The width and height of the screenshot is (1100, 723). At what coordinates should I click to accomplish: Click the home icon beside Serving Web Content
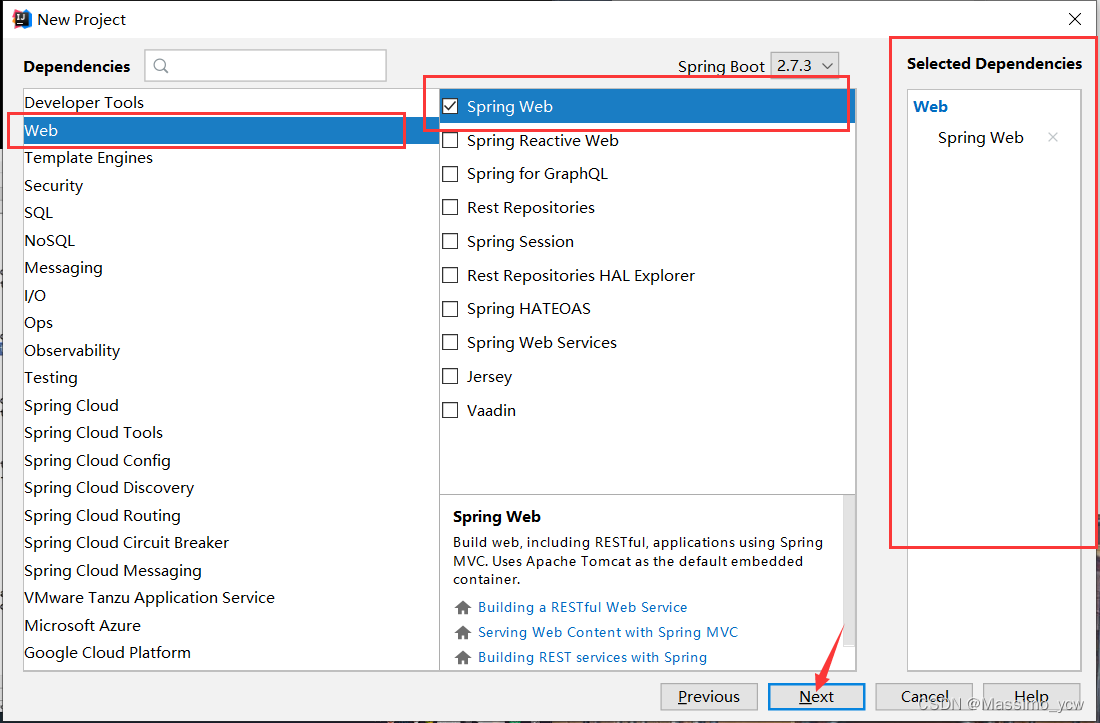pos(462,633)
